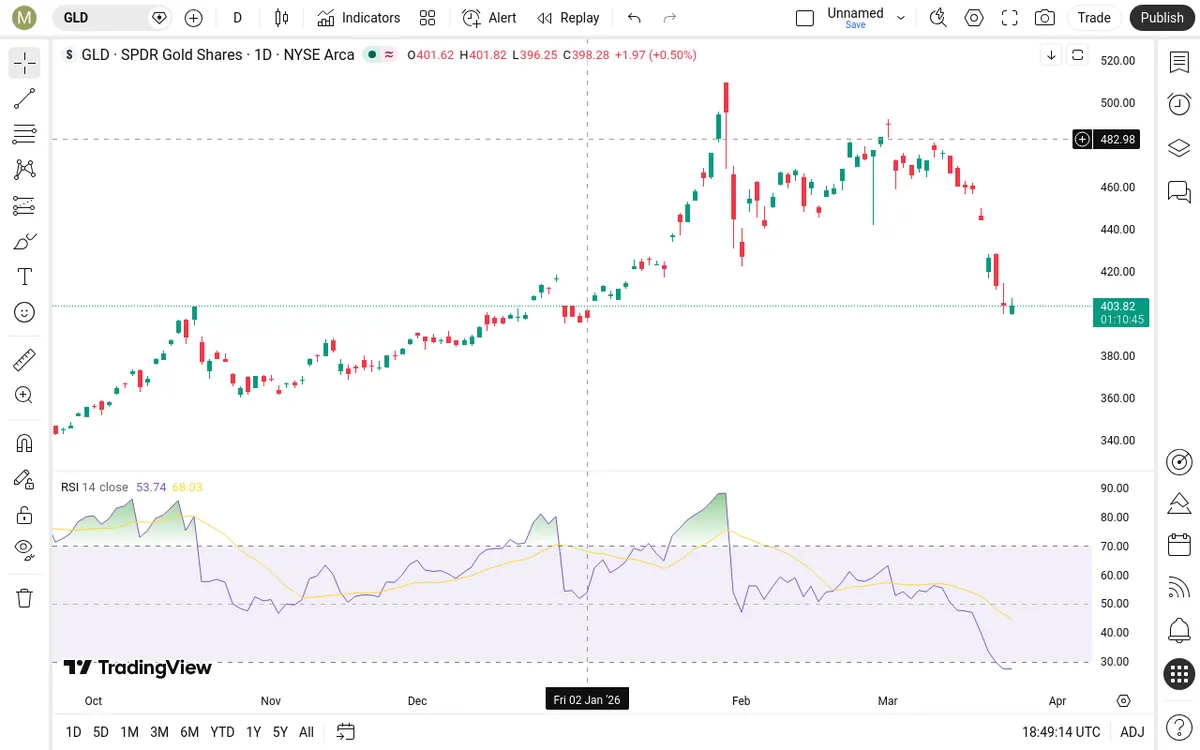The height and width of the screenshot is (750, 1200).
Task: Select the 5D time range
Action: click(x=101, y=732)
